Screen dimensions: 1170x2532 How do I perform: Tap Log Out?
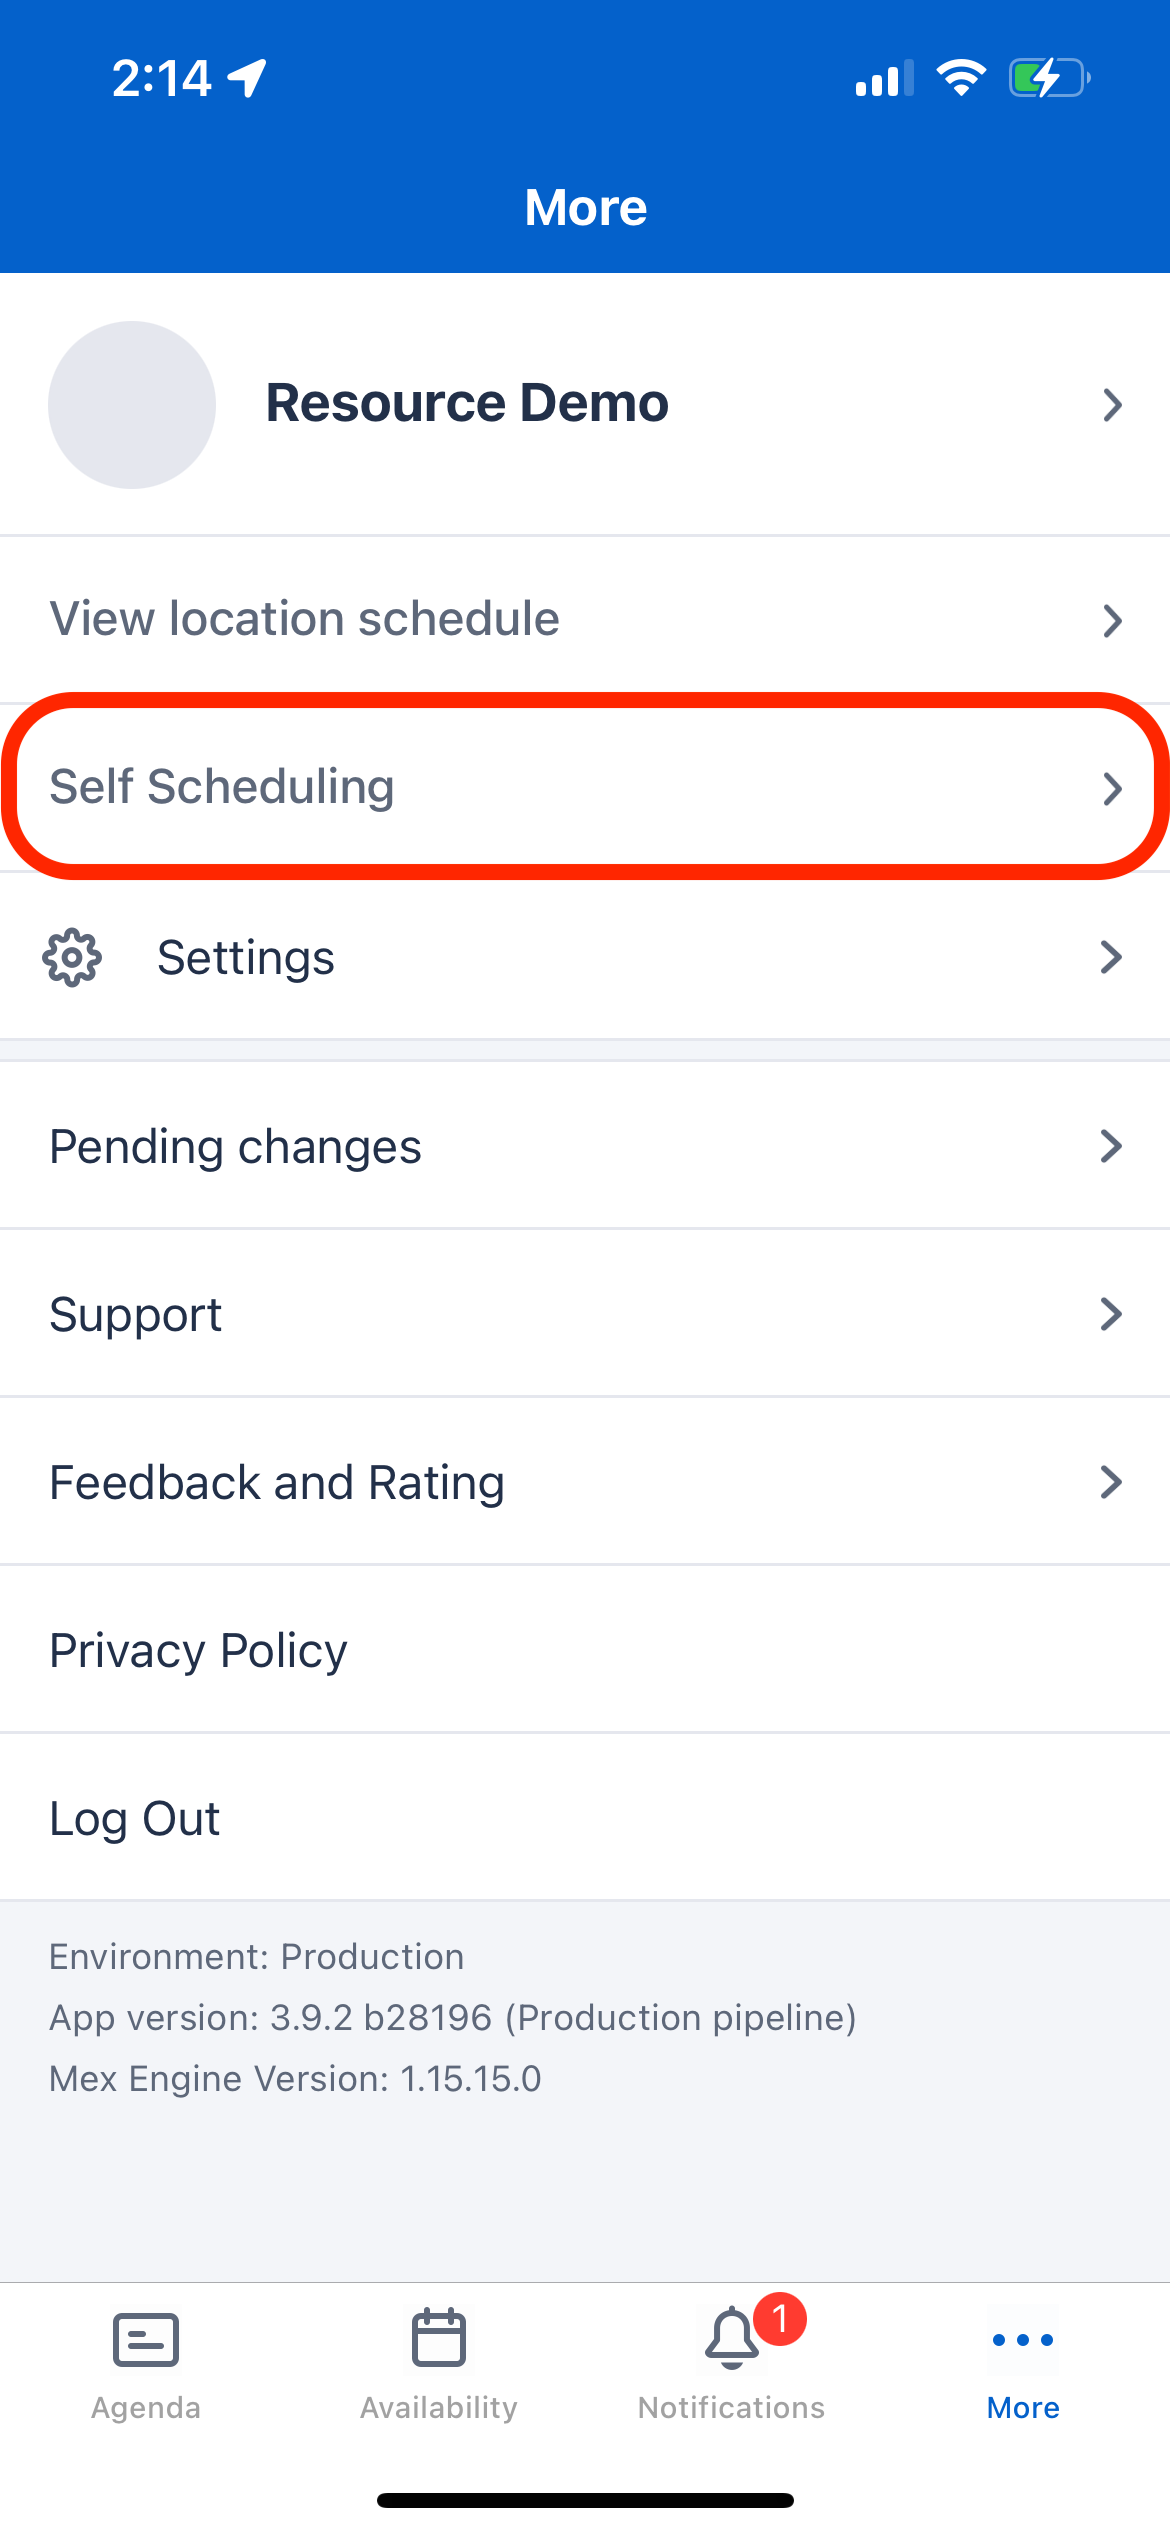click(x=134, y=1817)
